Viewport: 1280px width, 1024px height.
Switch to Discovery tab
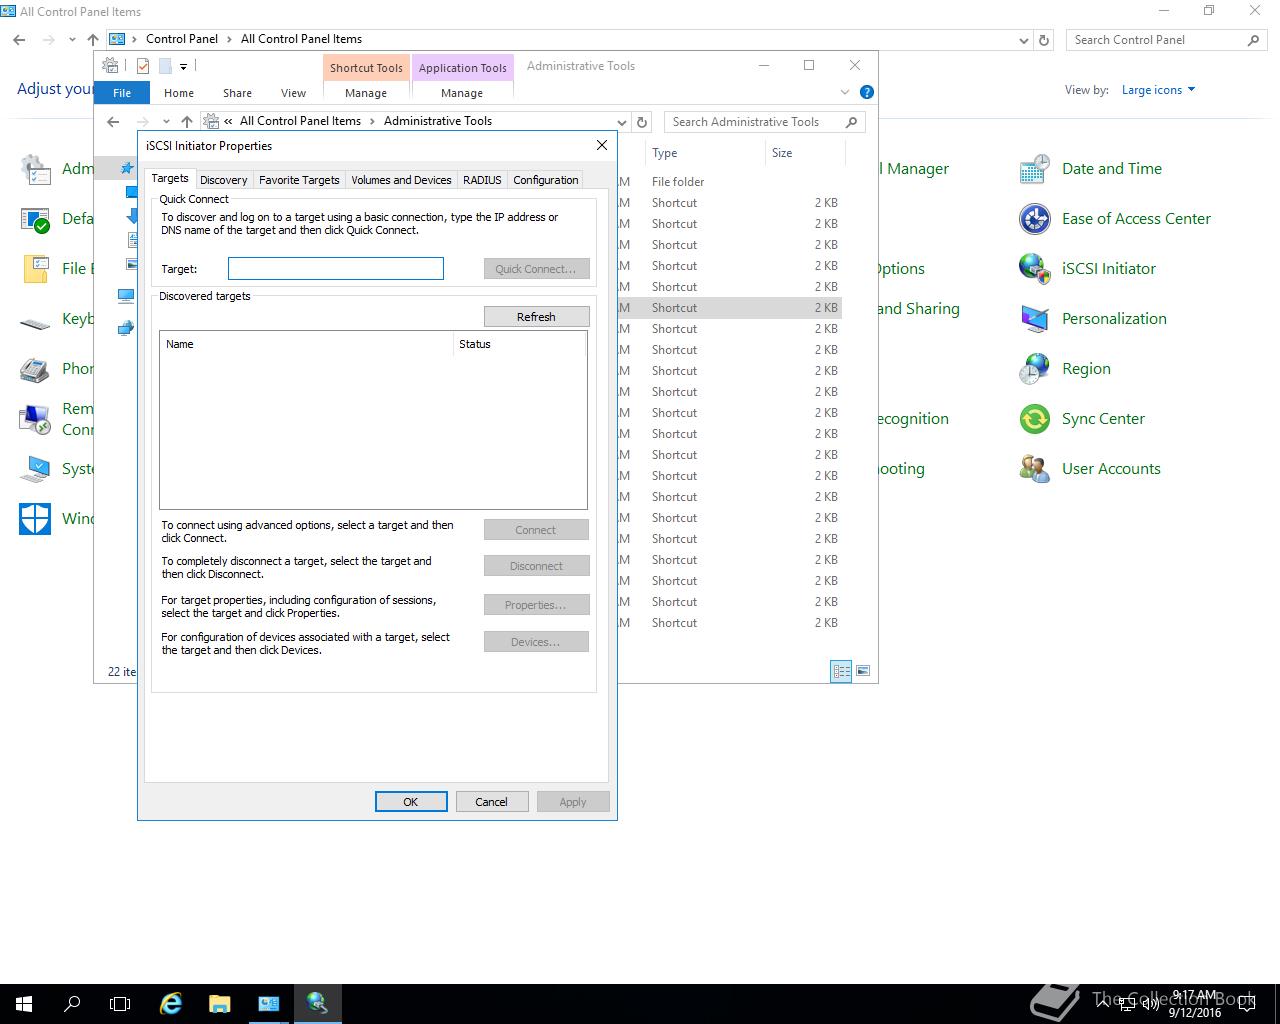223,180
